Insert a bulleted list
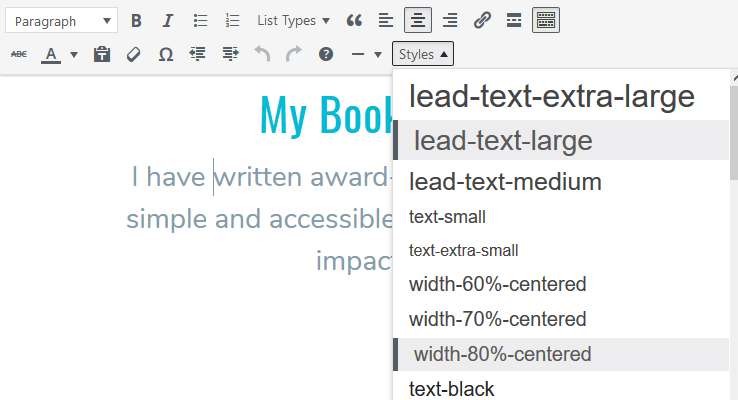 (x=200, y=21)
